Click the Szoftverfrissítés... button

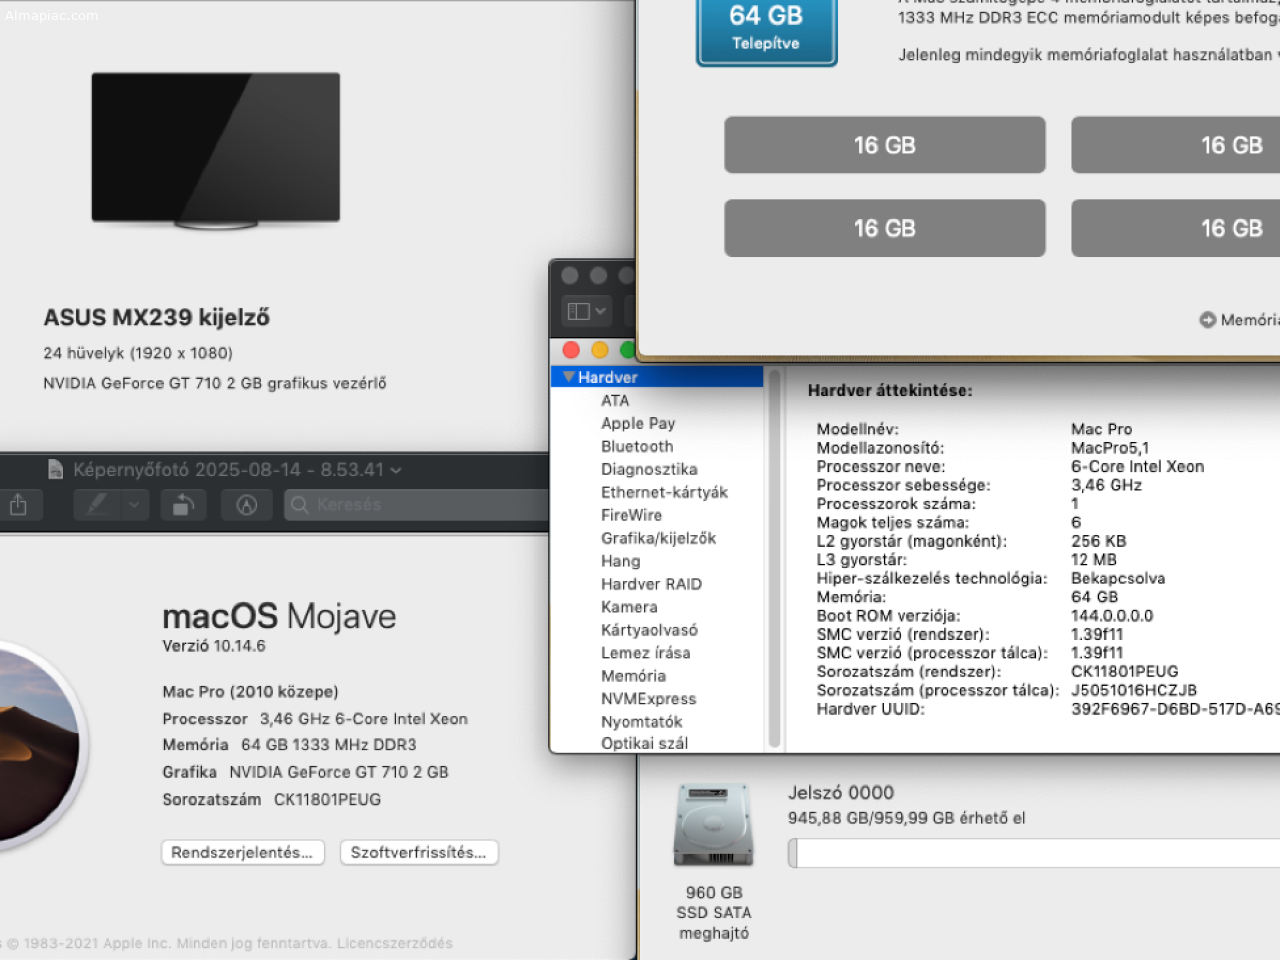coord(419,852)
